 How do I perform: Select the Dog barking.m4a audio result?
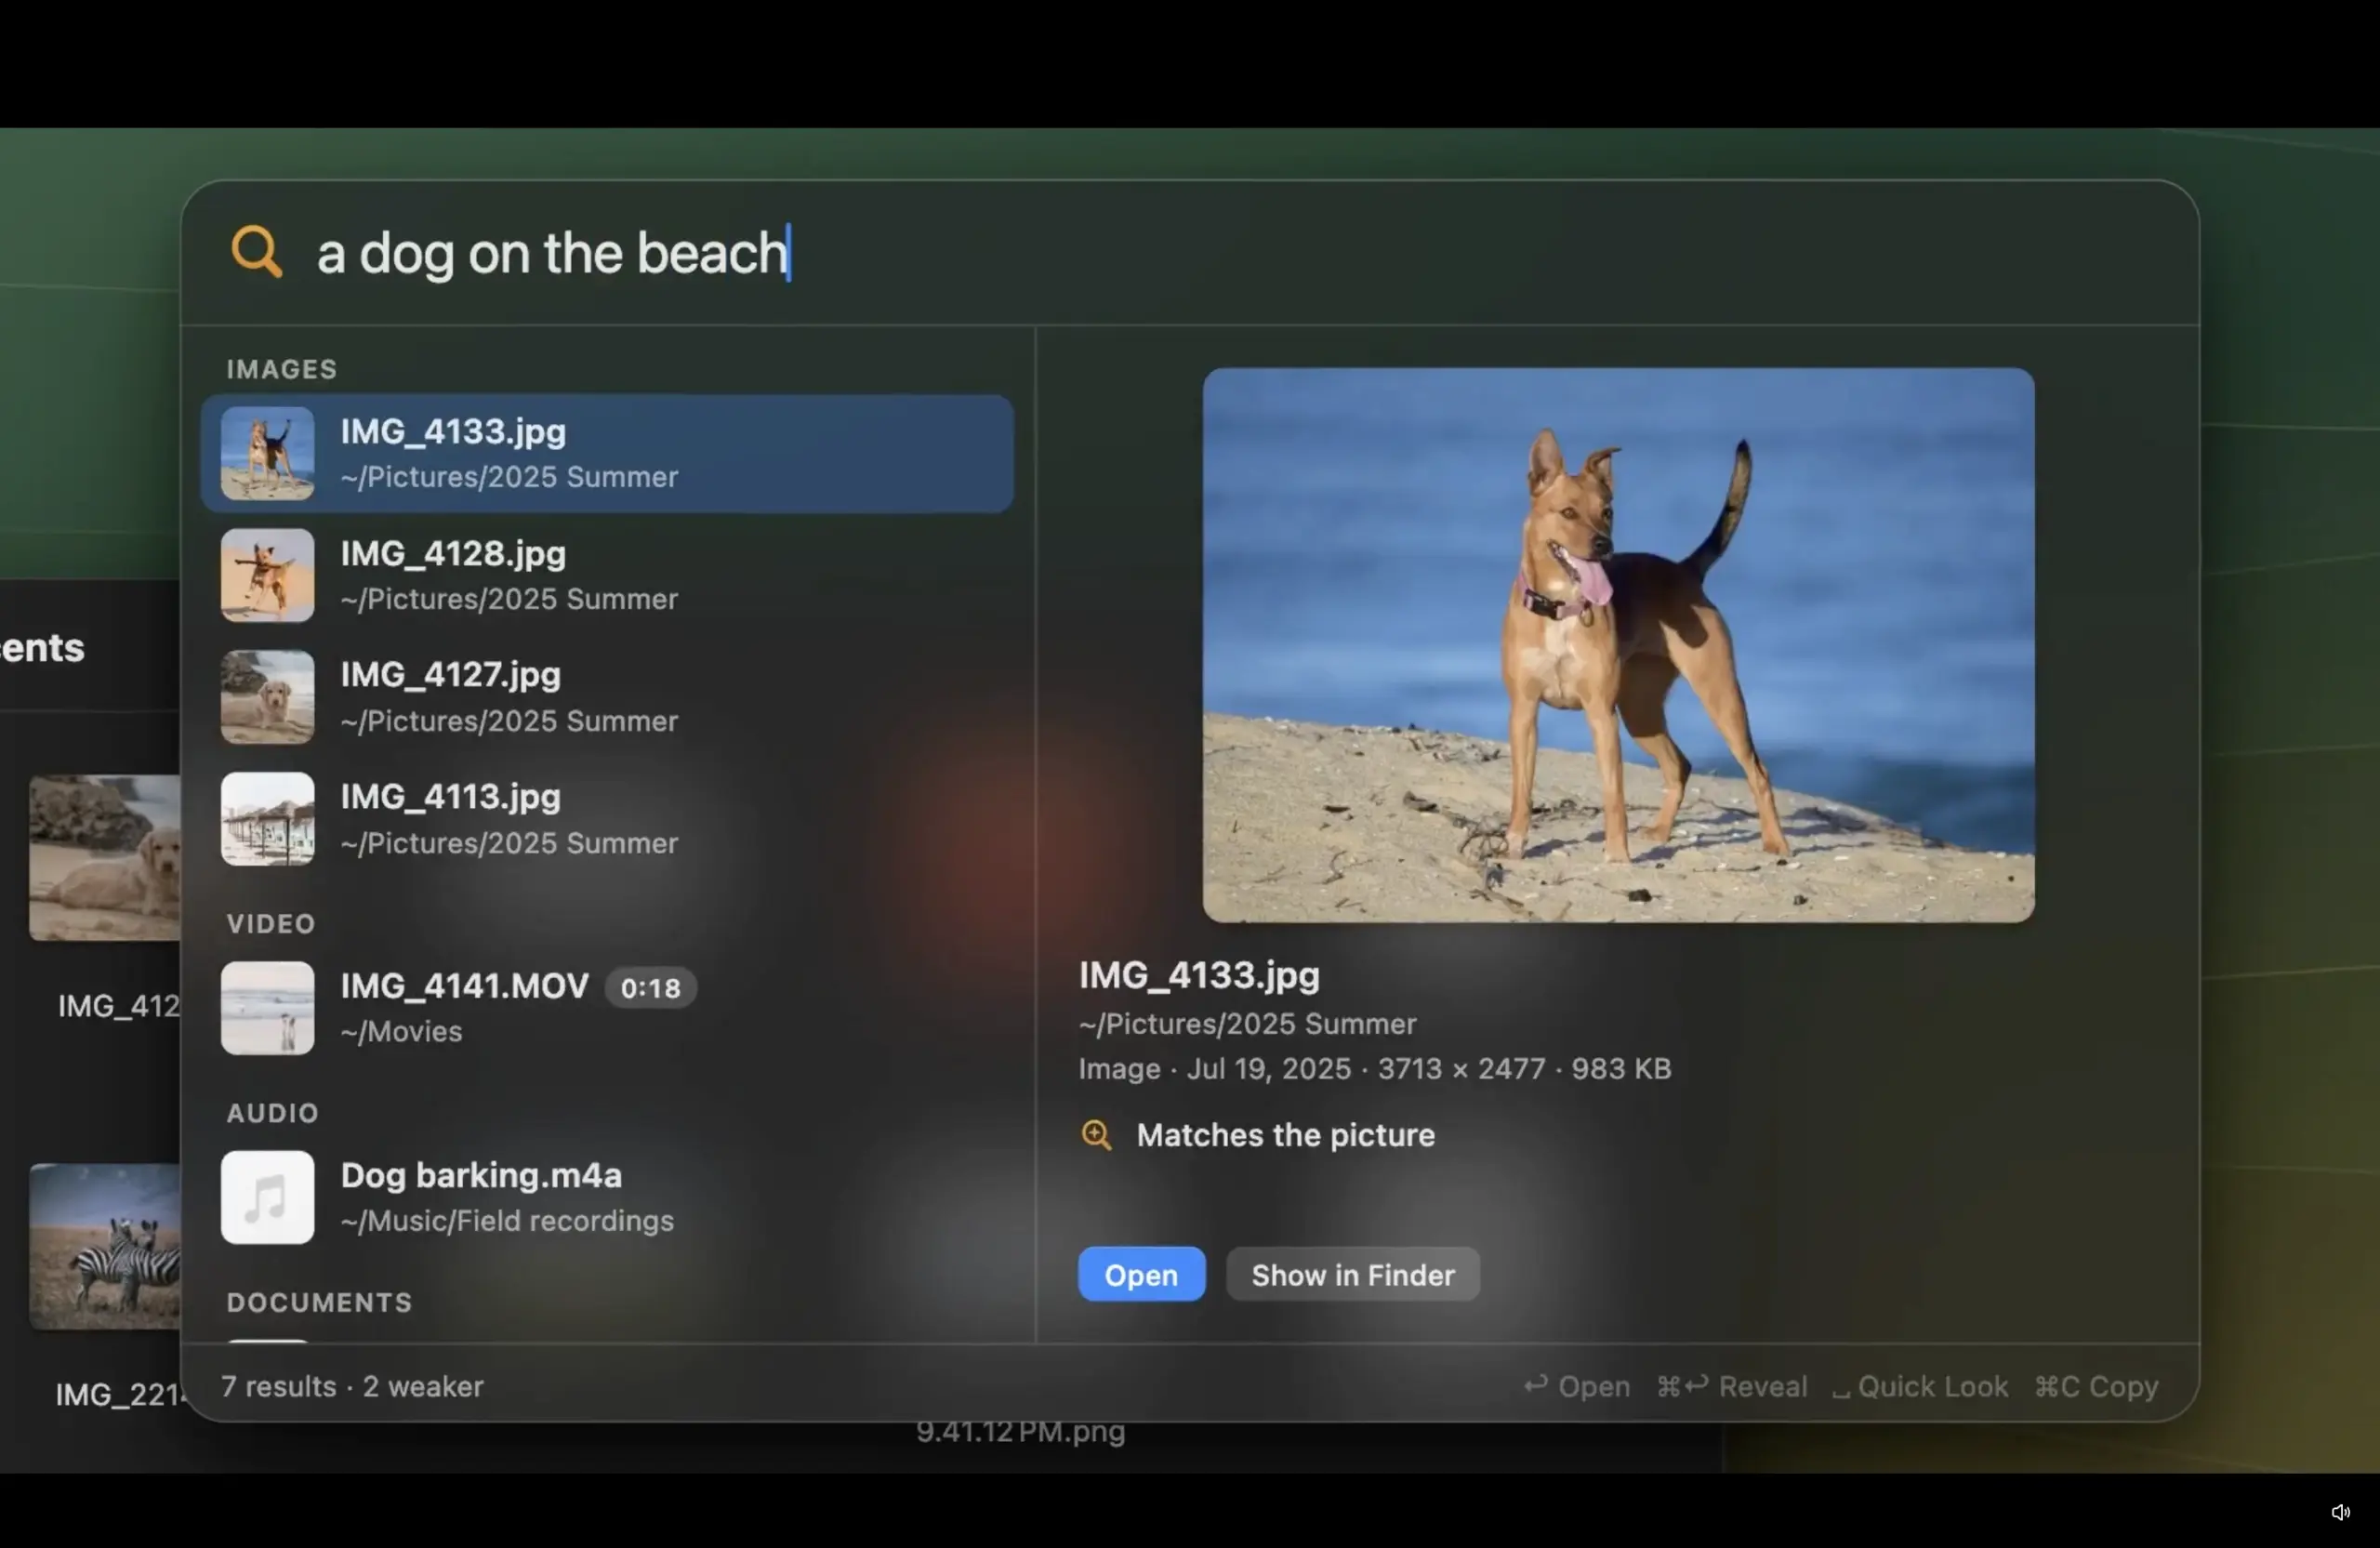(x=607, y=1198)
